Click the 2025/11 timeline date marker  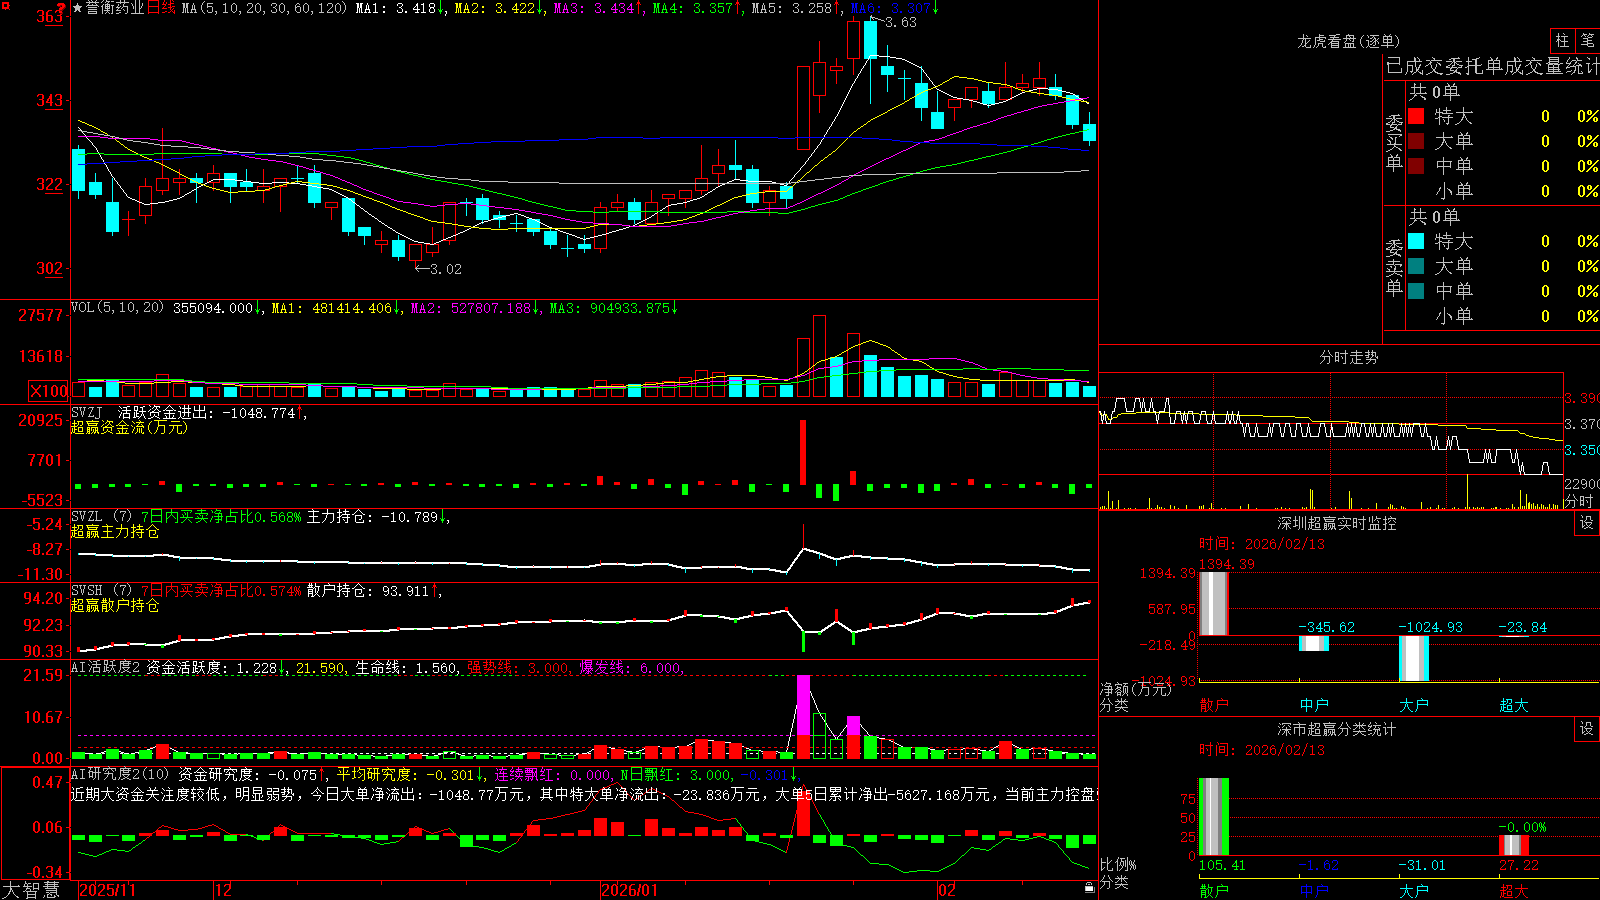click(x=107, y=890)
